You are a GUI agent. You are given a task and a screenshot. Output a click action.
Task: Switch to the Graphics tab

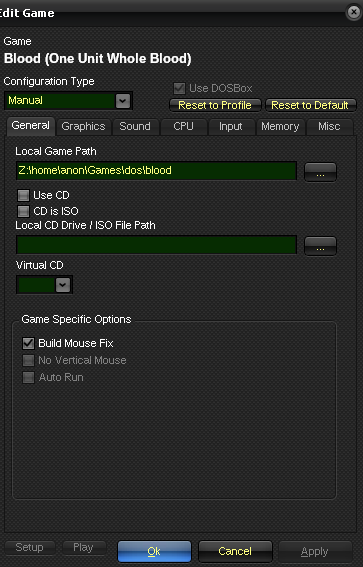[83, 127]
